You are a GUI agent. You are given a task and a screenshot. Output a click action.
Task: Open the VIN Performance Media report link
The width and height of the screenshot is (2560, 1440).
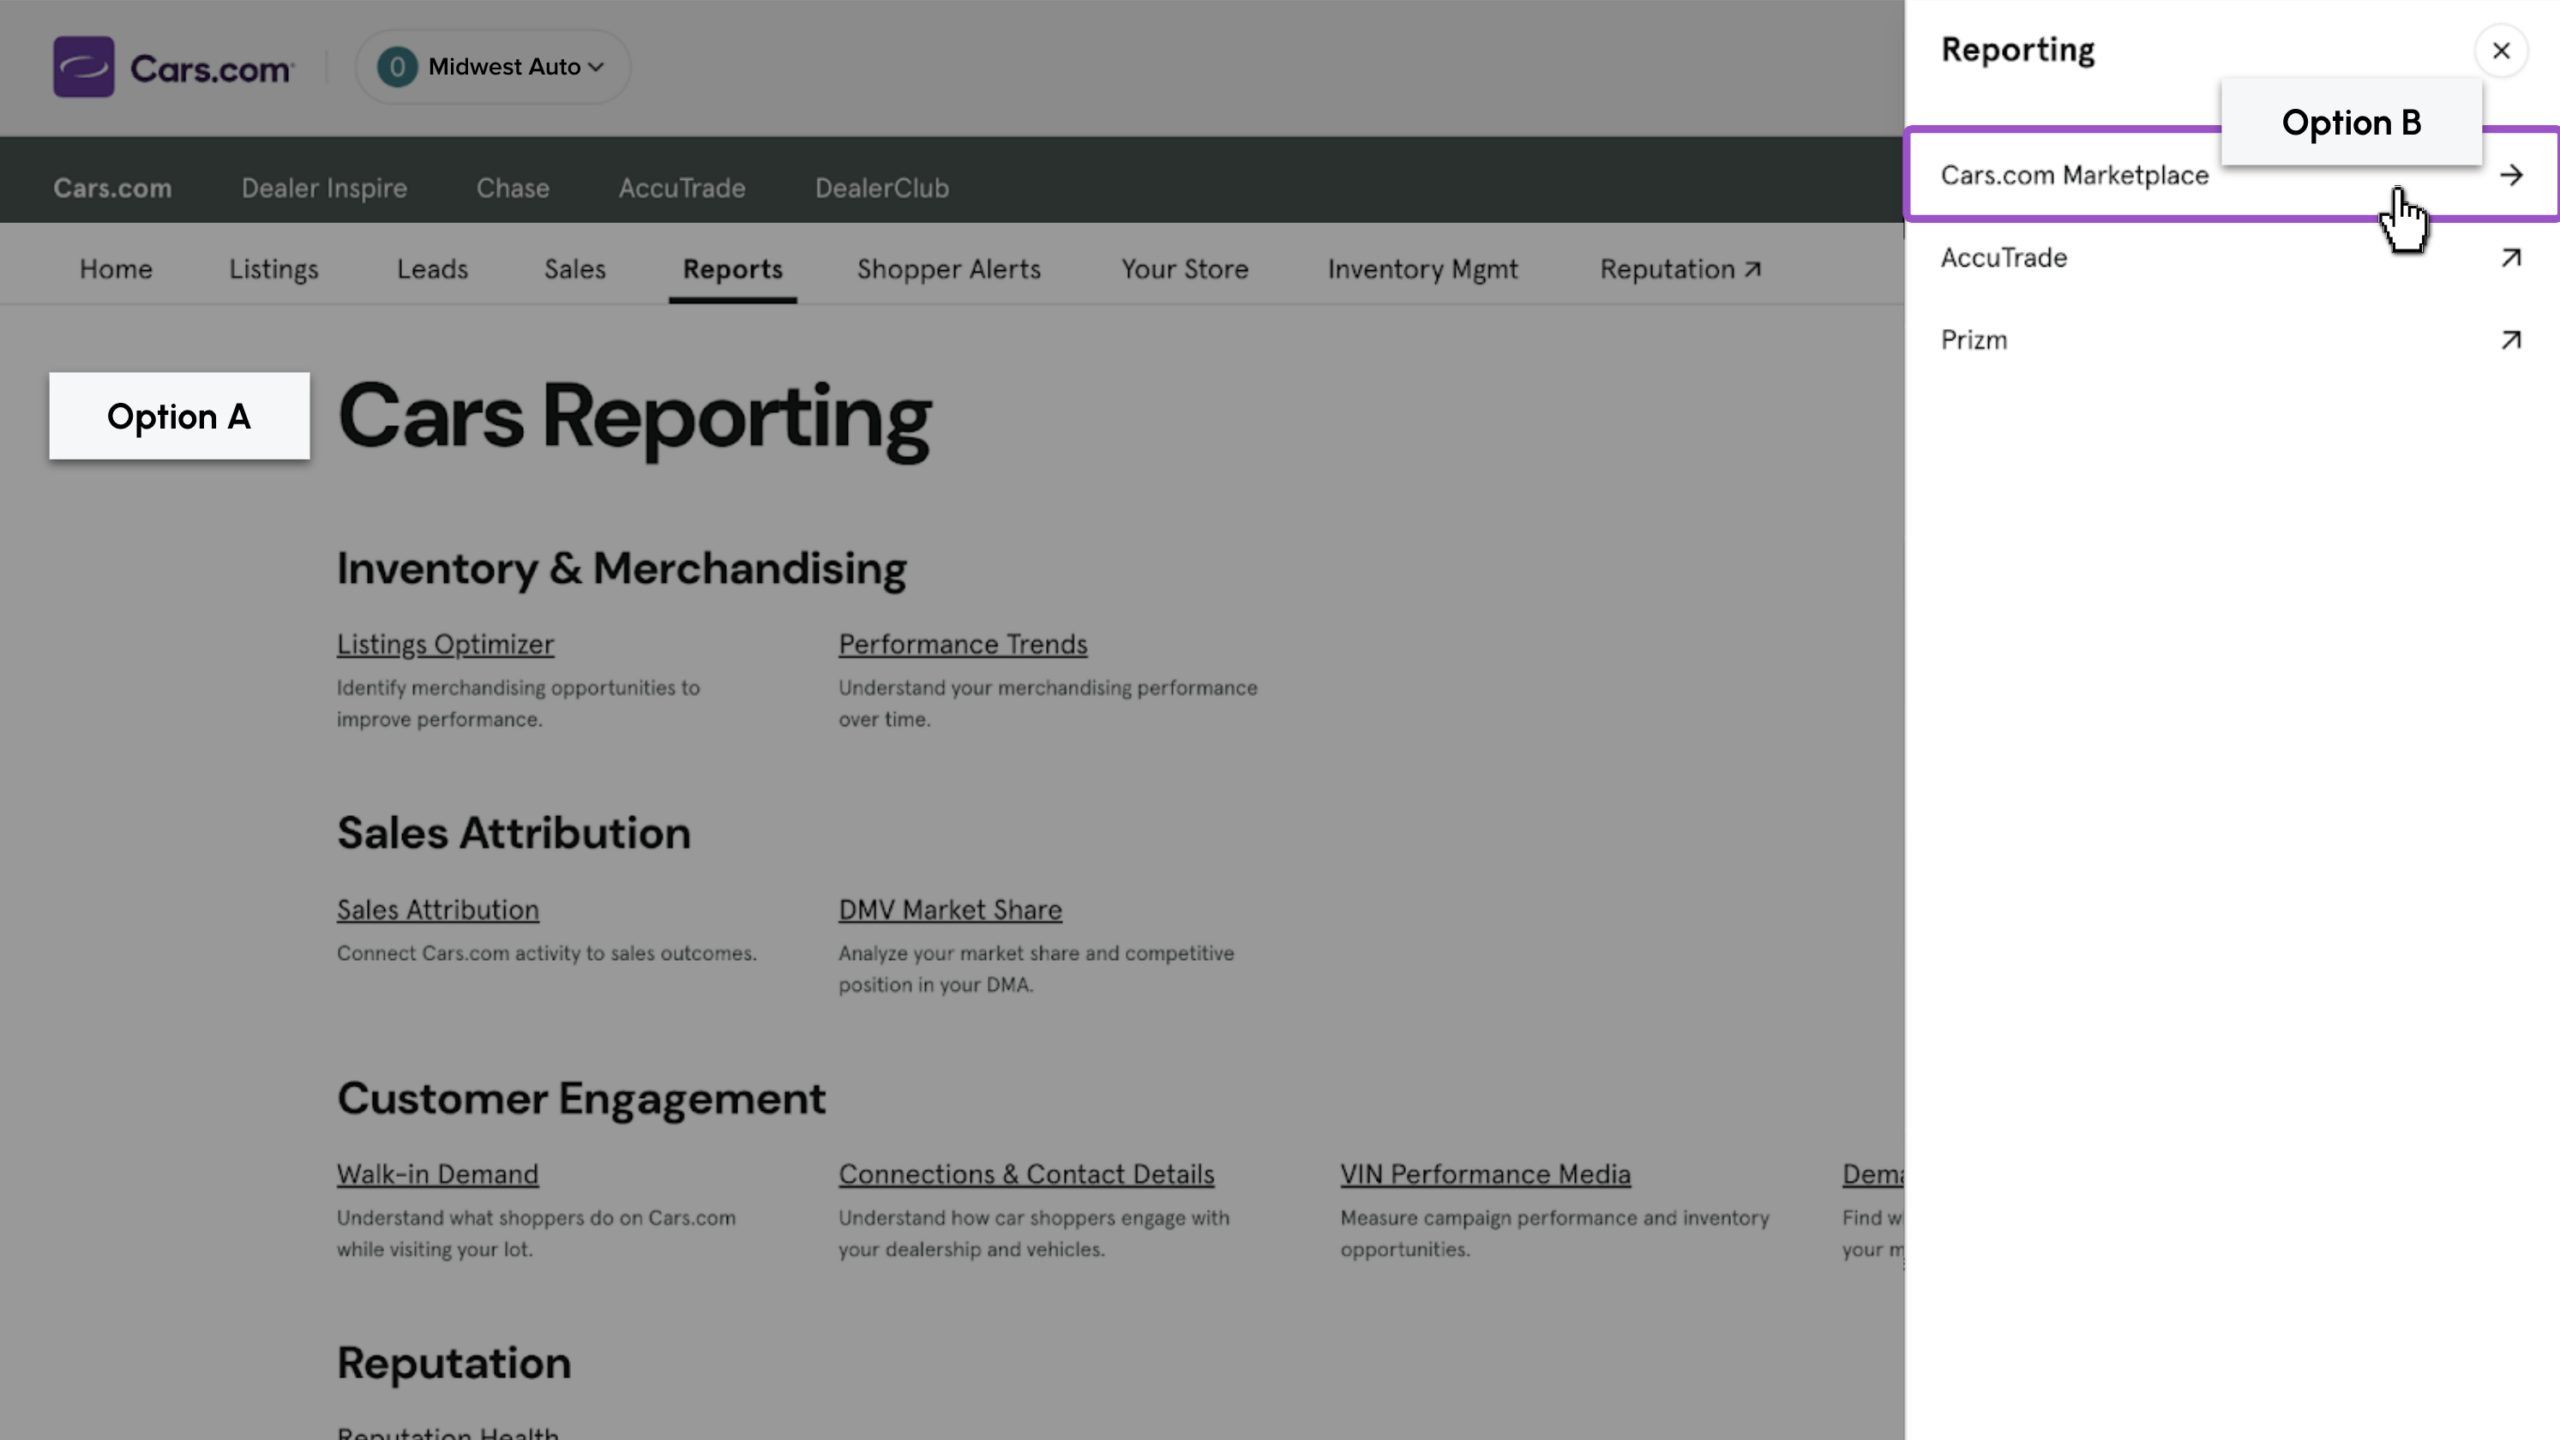1485,1174
